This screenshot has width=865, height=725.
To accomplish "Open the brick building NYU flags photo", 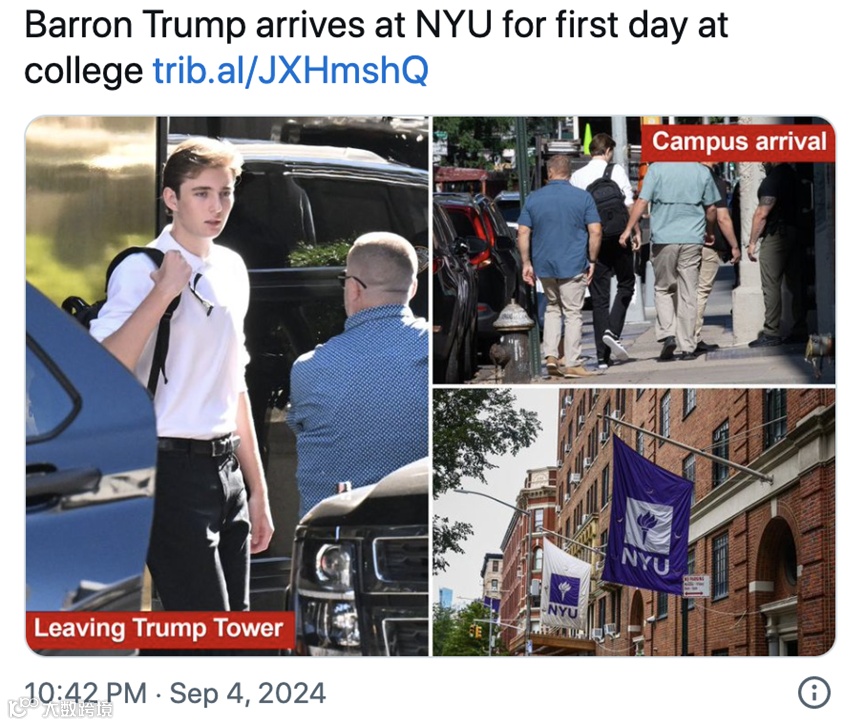I will click(x=633, y=522).
